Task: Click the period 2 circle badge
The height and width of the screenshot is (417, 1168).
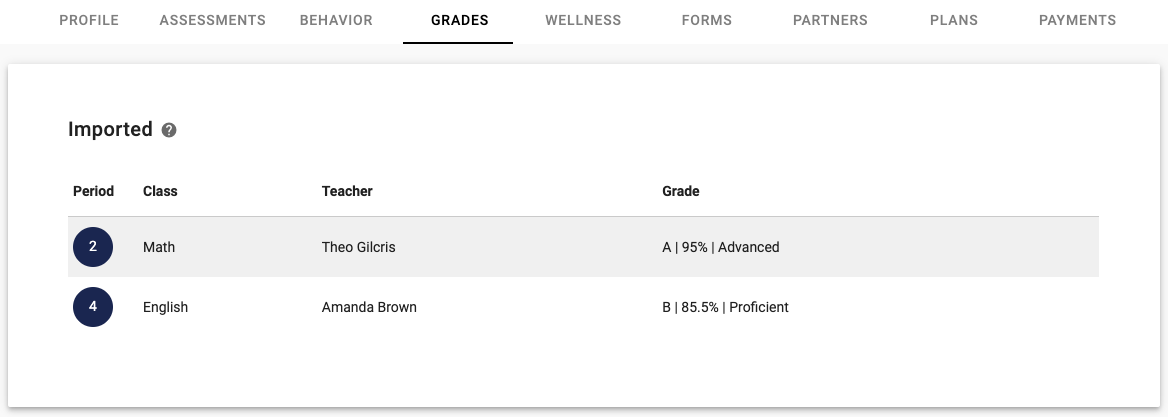Action: (x=93, y=246)
